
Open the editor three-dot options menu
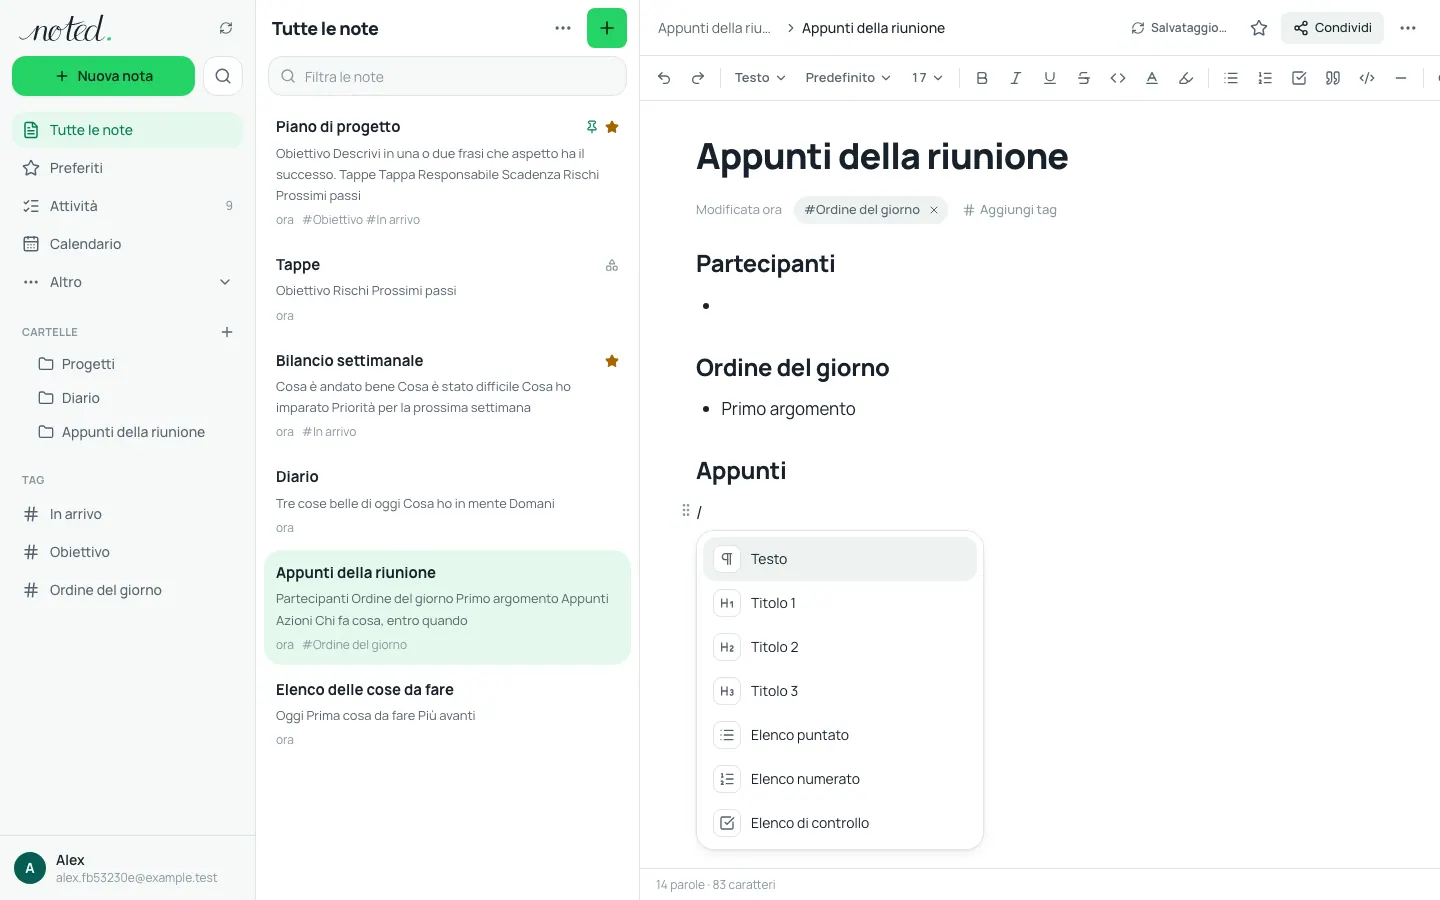(1408, 28)
